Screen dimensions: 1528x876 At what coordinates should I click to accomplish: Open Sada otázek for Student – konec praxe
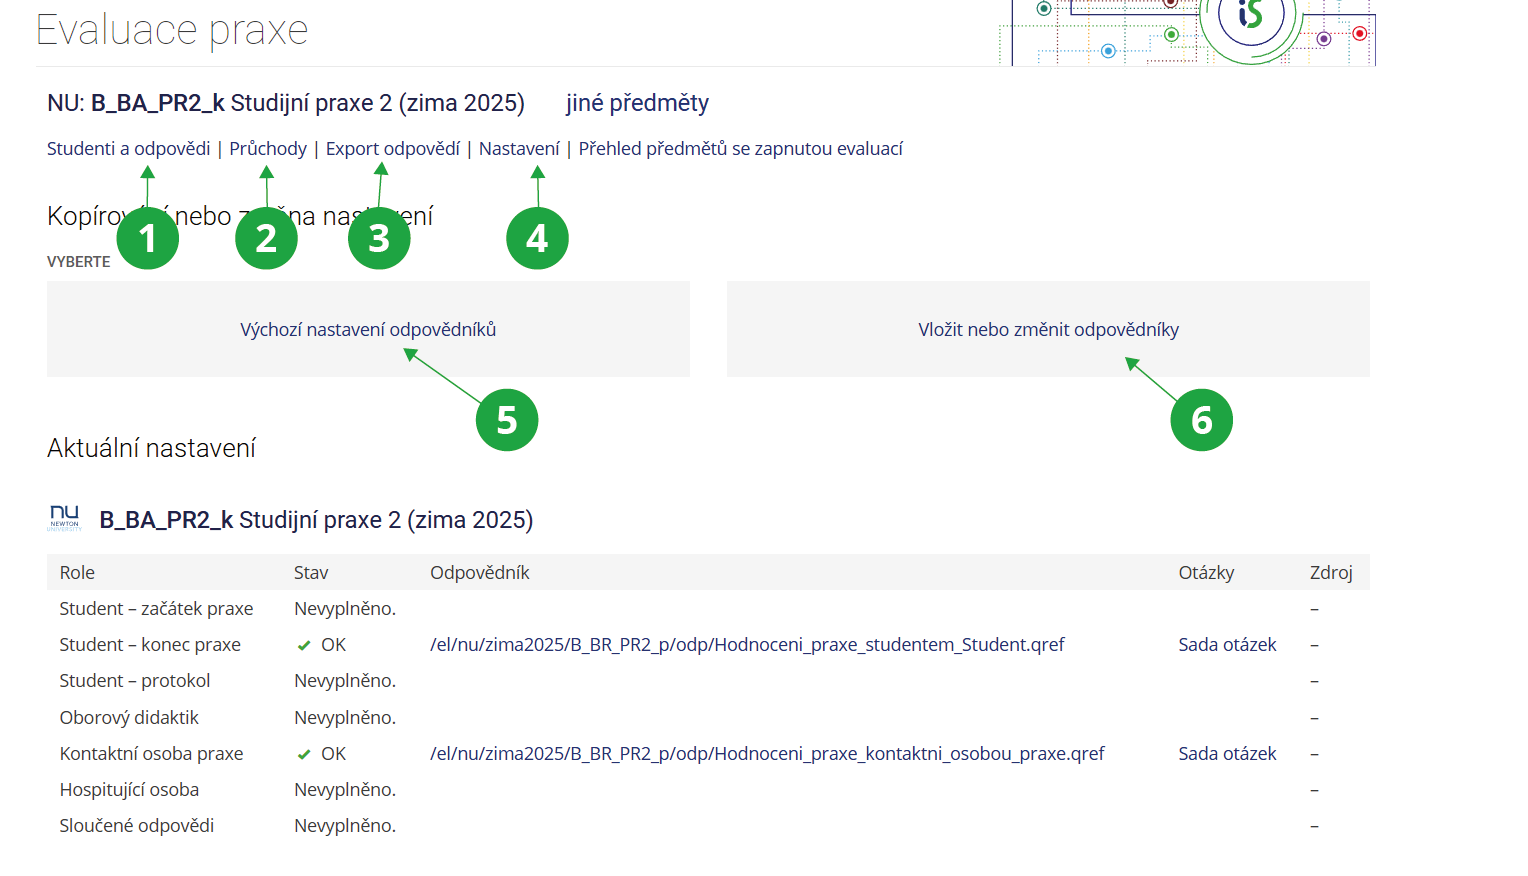pyautogui.click(x=1227, y=645)
